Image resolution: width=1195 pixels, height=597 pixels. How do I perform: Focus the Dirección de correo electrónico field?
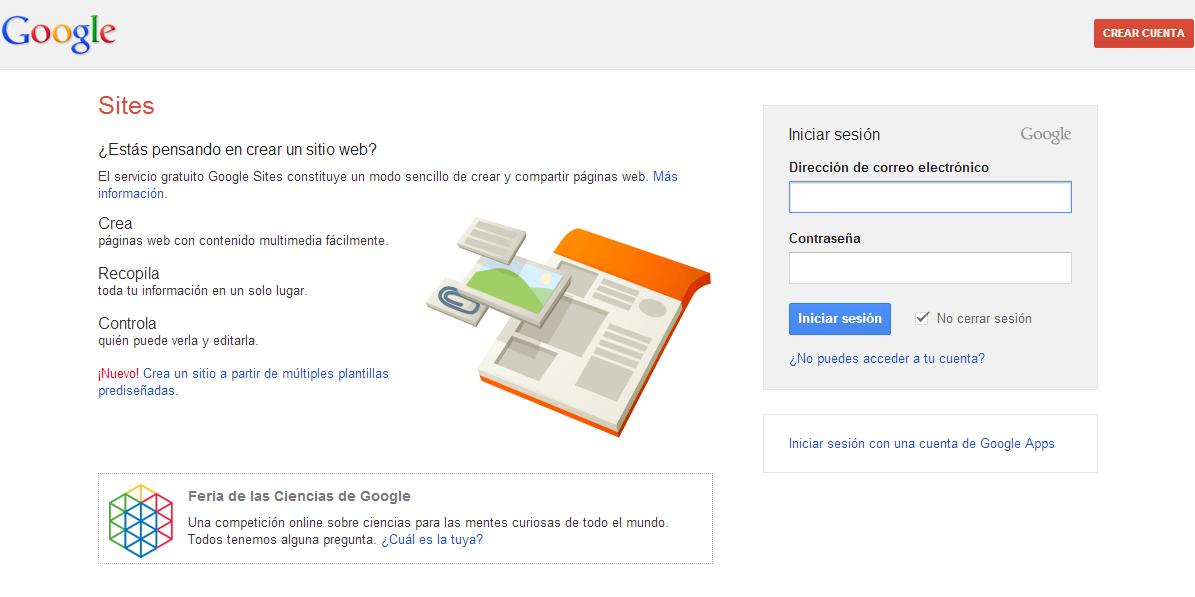click(x=930, y=197)
